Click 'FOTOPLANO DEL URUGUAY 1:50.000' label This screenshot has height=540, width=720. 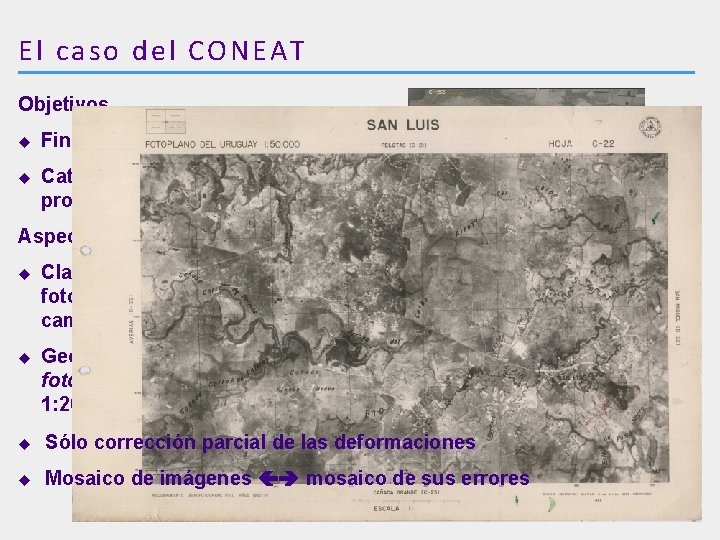[x=222, y=144]
